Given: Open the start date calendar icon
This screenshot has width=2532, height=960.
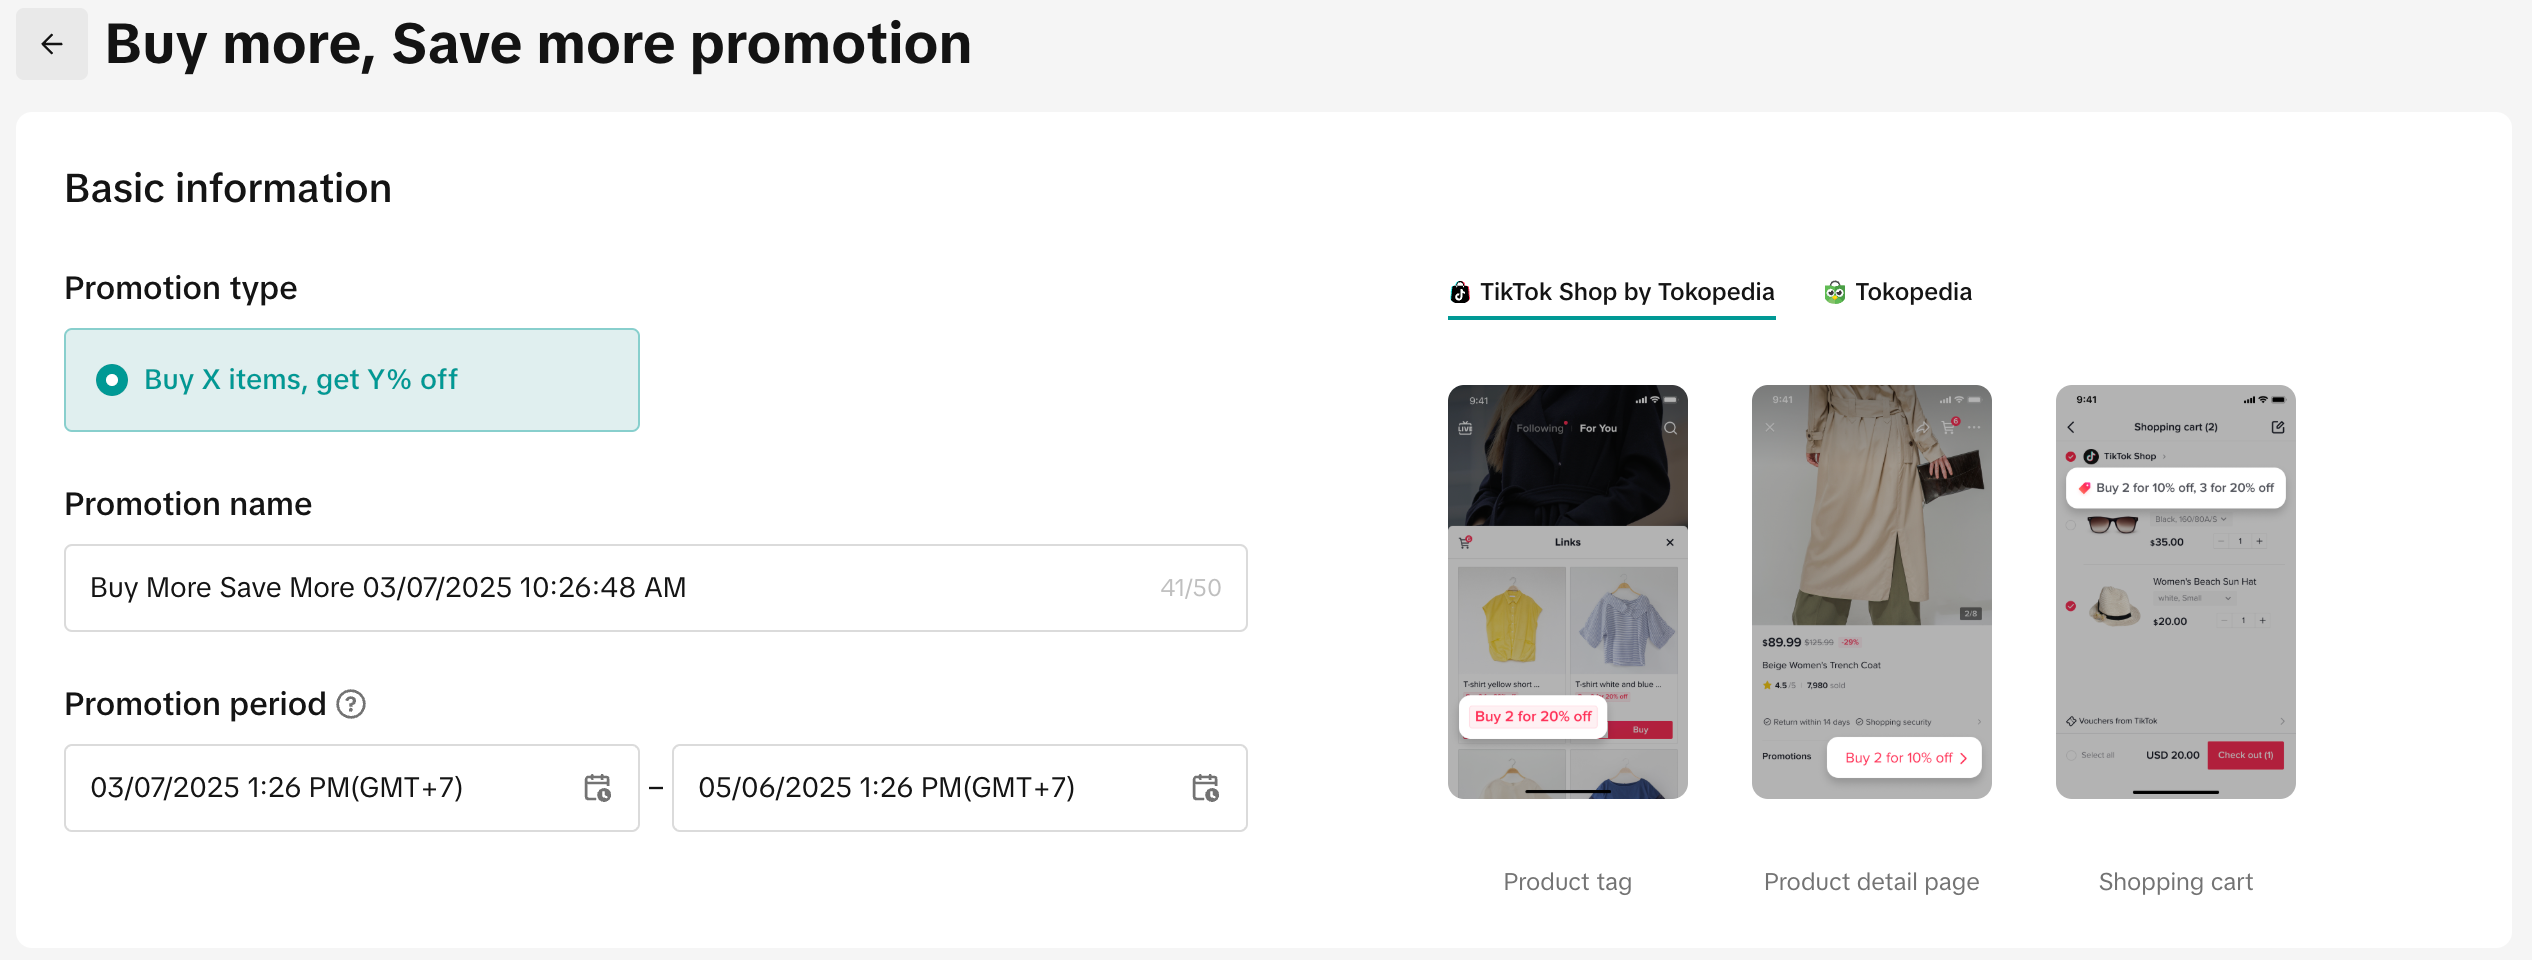Looking at the screenshot, I should [x=597, y=788].
